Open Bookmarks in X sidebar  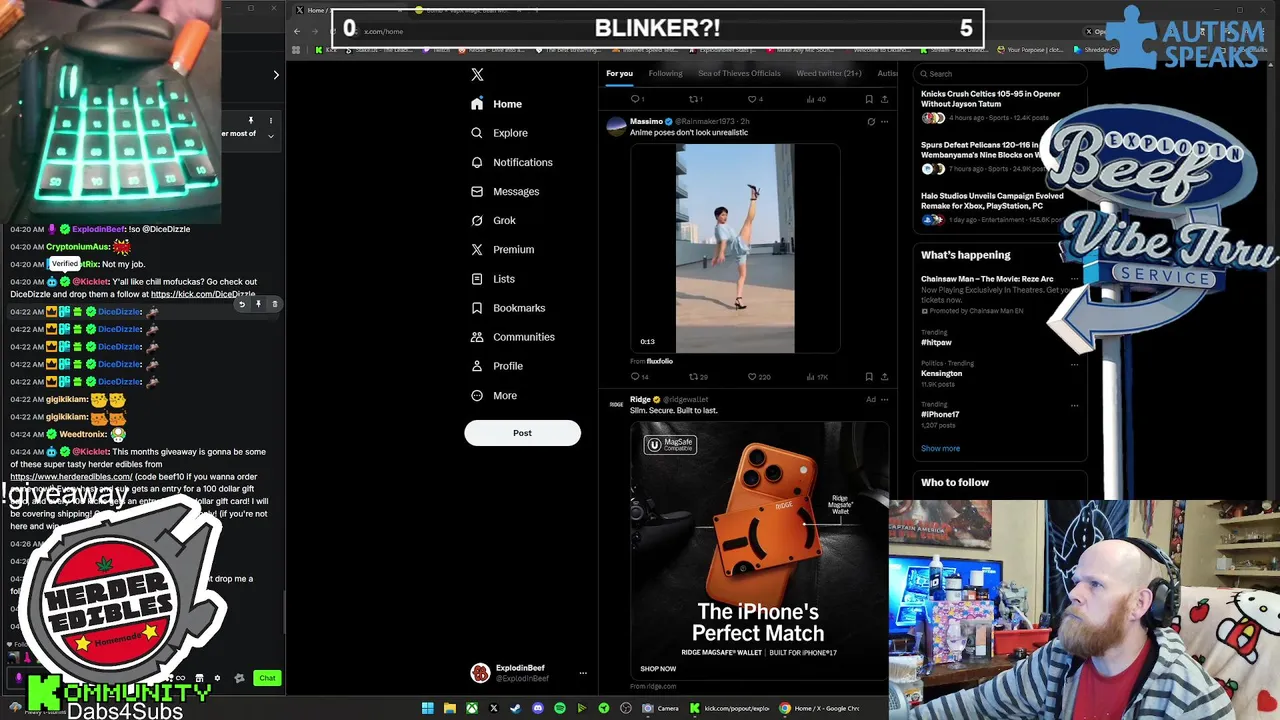(x=508, y=308)
